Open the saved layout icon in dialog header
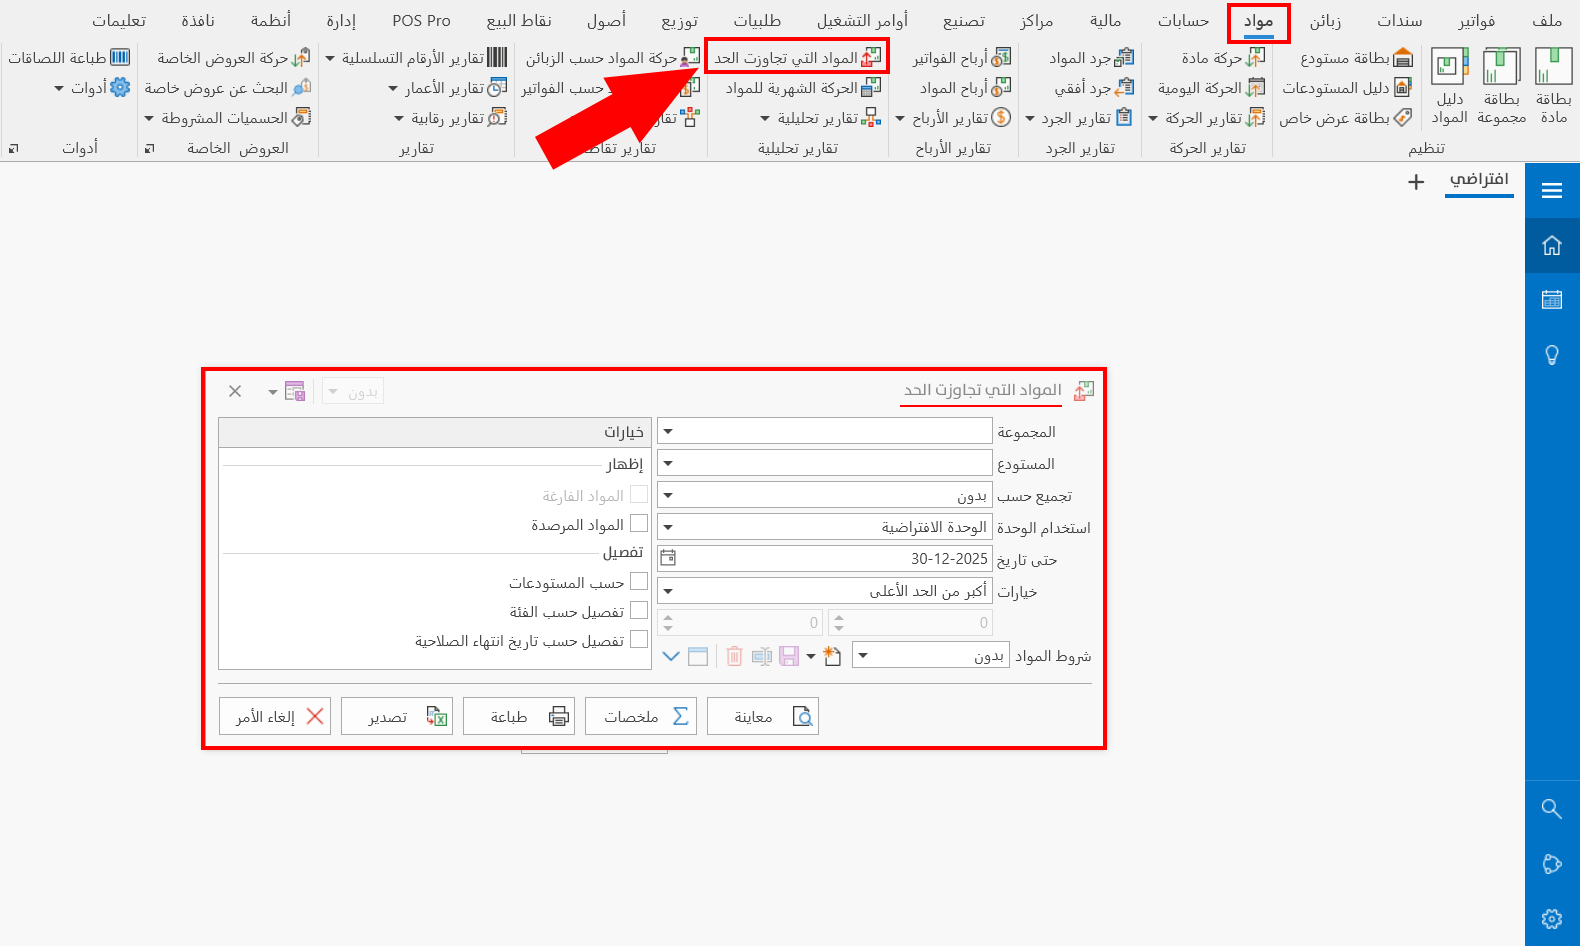The image size is (1580, 946). coord(294,391)
